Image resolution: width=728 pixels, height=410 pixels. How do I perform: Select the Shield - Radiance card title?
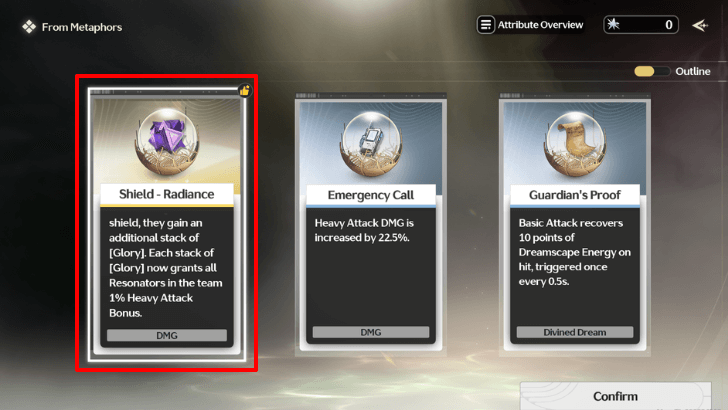[x=167, y=194]
